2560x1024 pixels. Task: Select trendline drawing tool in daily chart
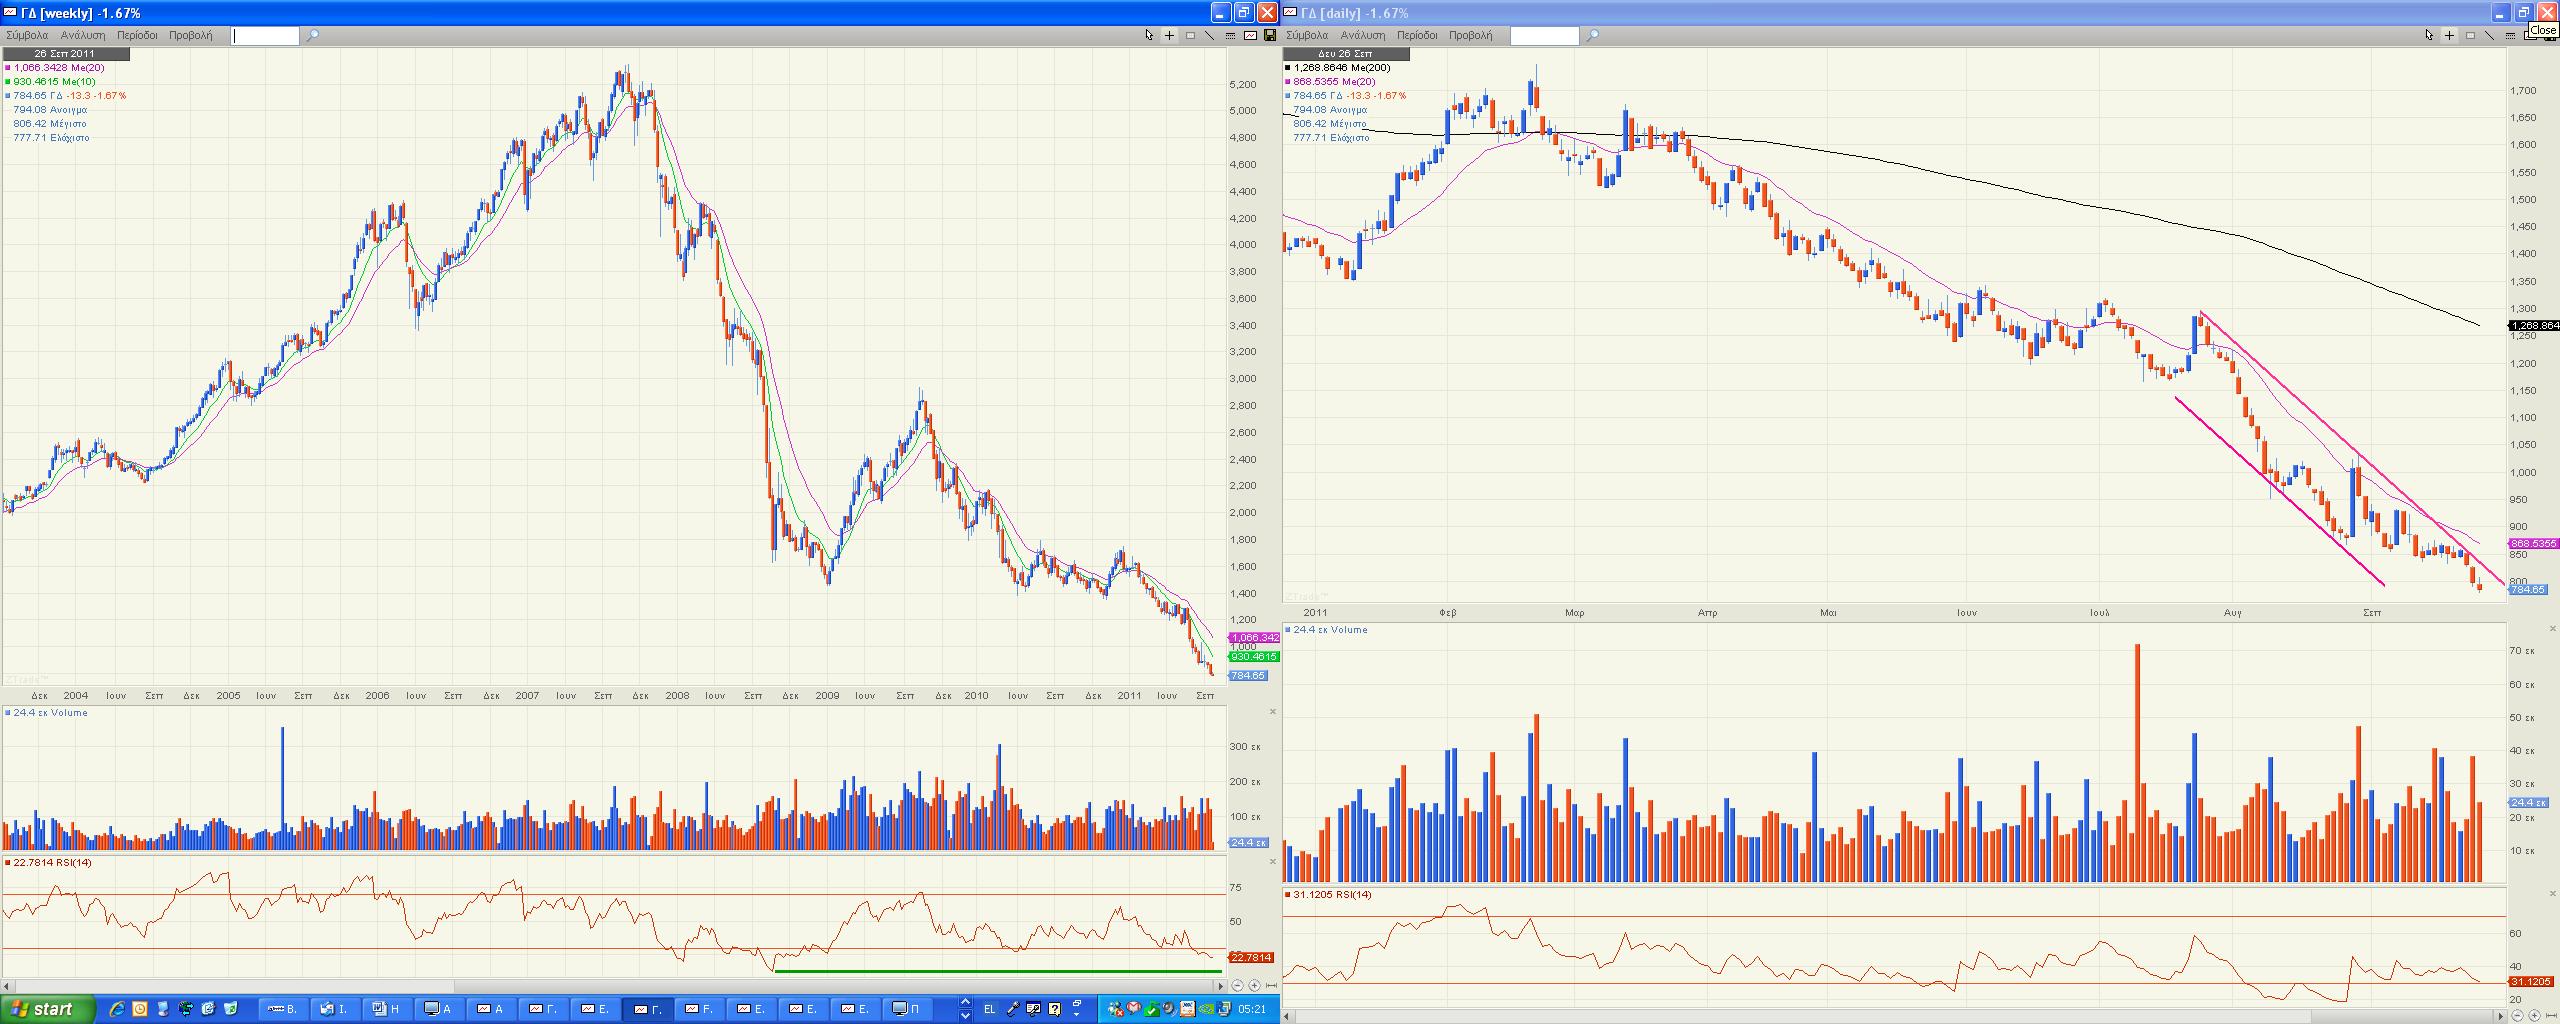[x=2490, y=35]
